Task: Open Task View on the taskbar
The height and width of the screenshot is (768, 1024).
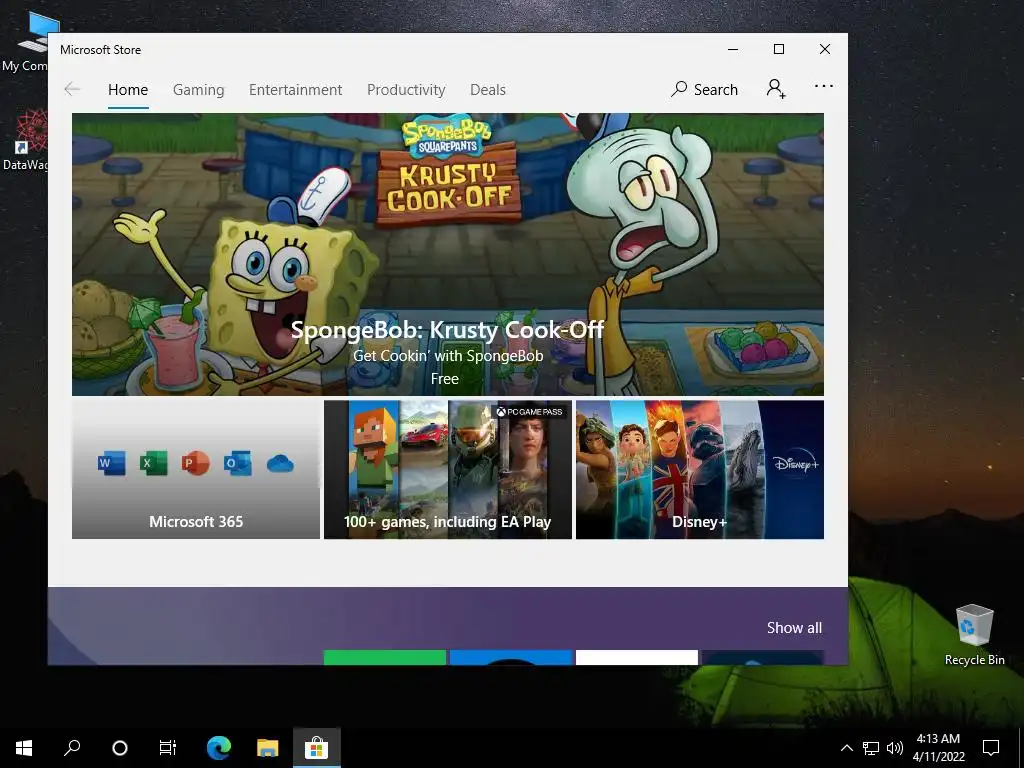Action: coord(168,748)
